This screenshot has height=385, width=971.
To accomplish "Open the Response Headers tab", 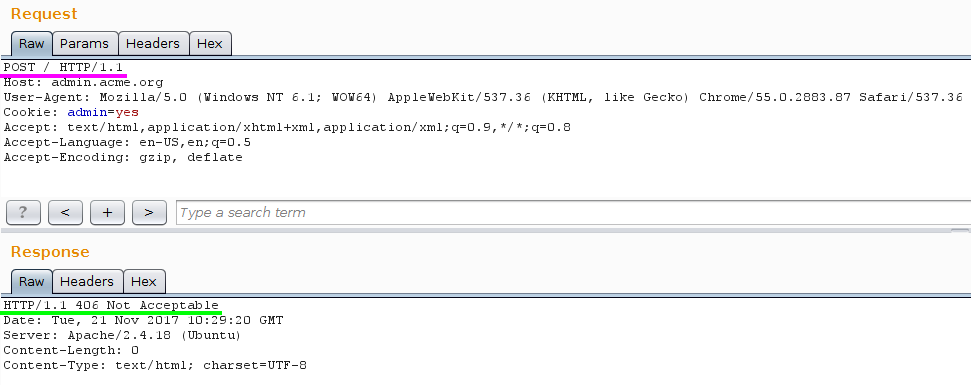I will click(87, 282).
